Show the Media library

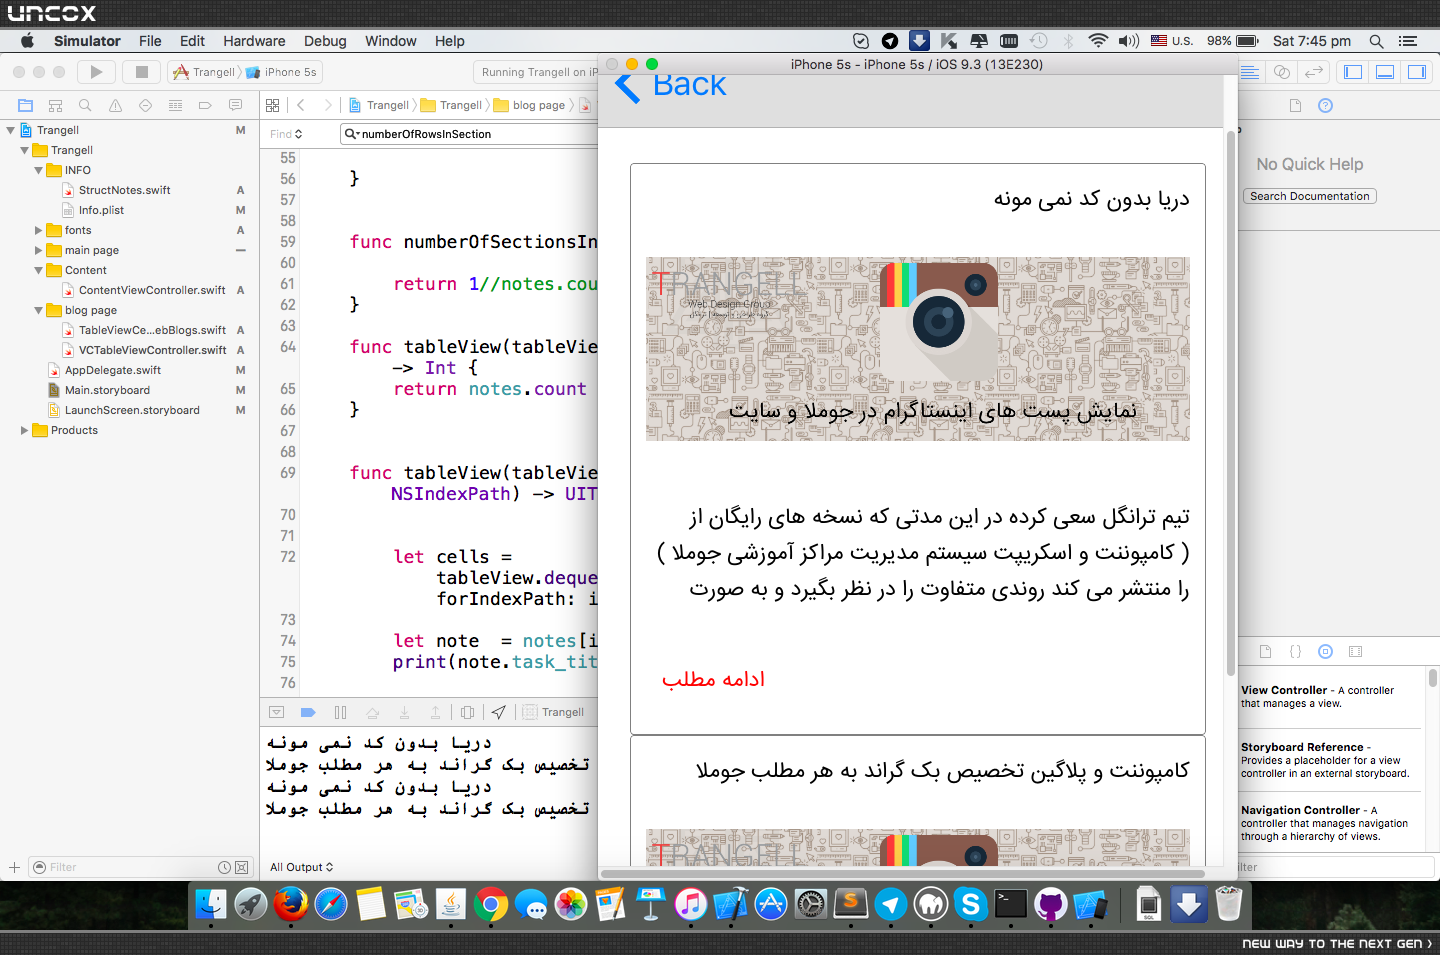tap(1355, 652)
